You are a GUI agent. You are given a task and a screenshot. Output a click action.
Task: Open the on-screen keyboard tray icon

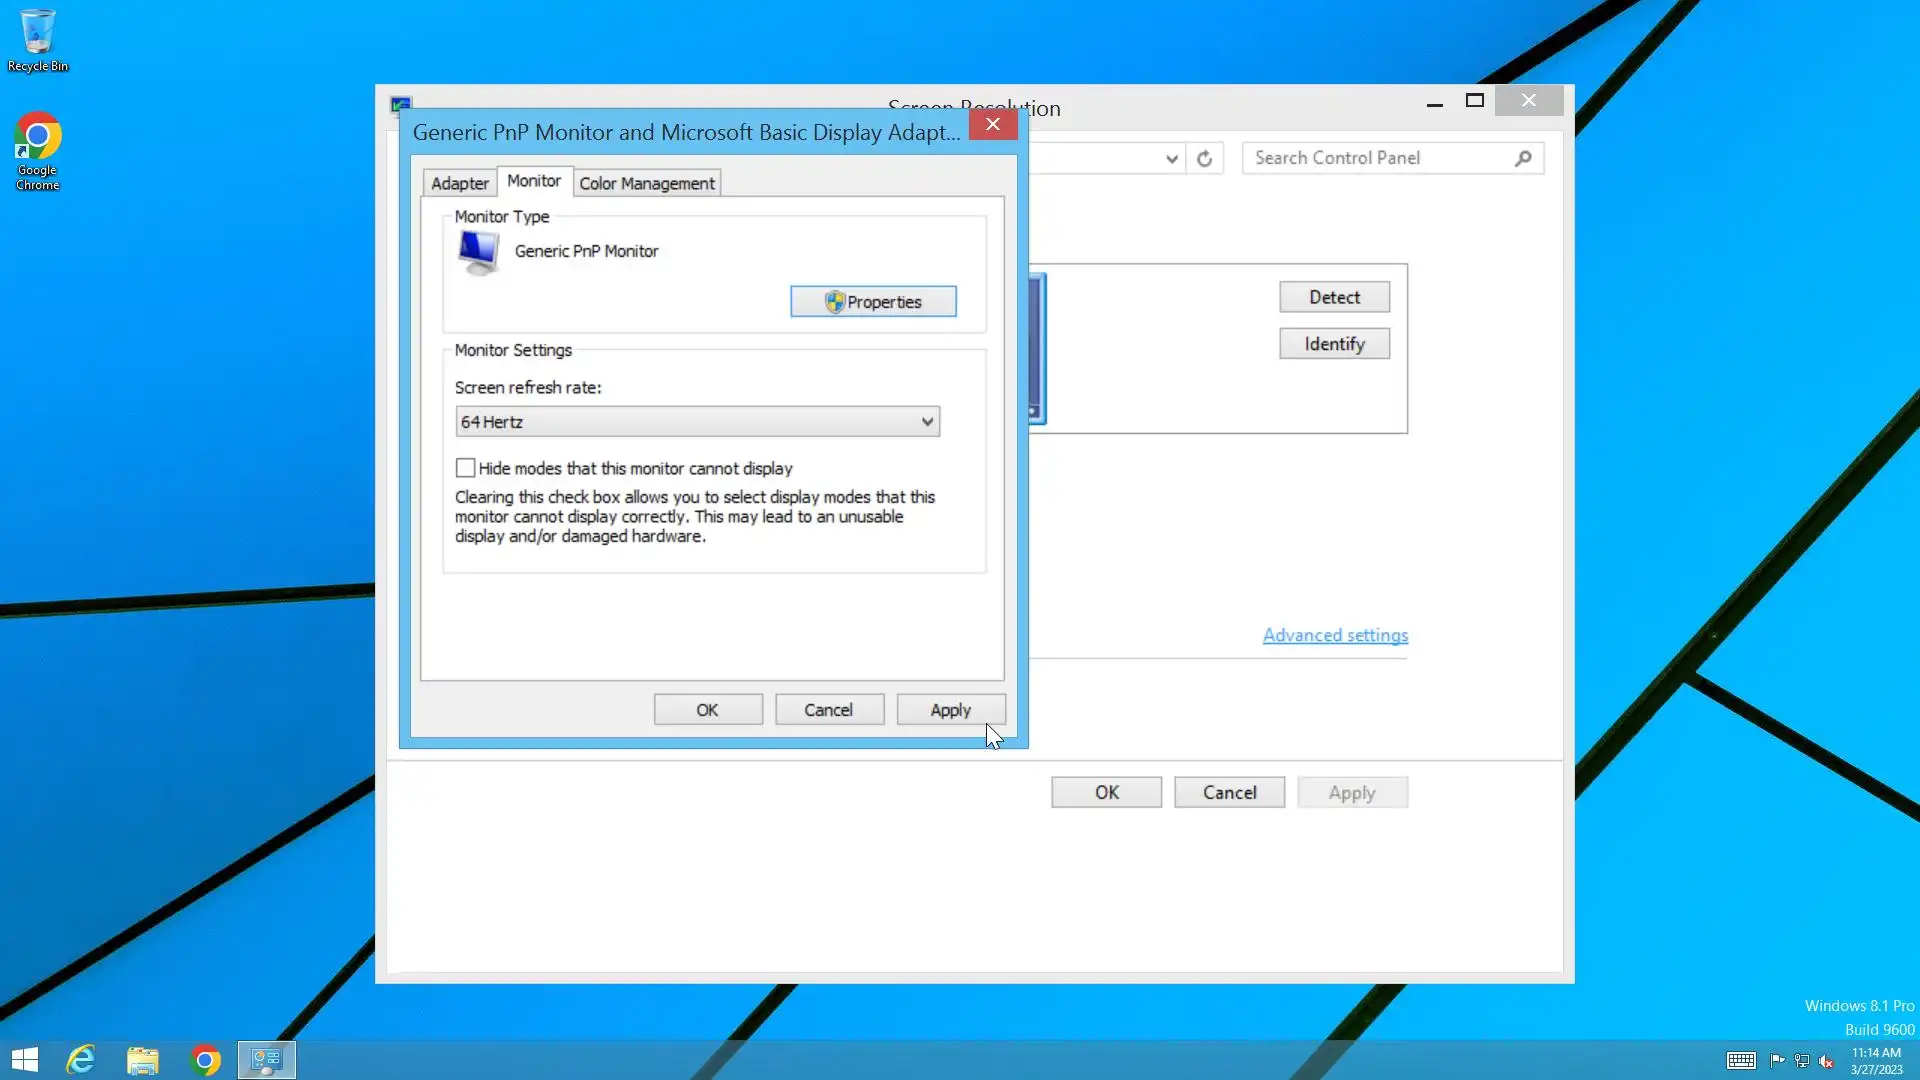[1740, 1061]
